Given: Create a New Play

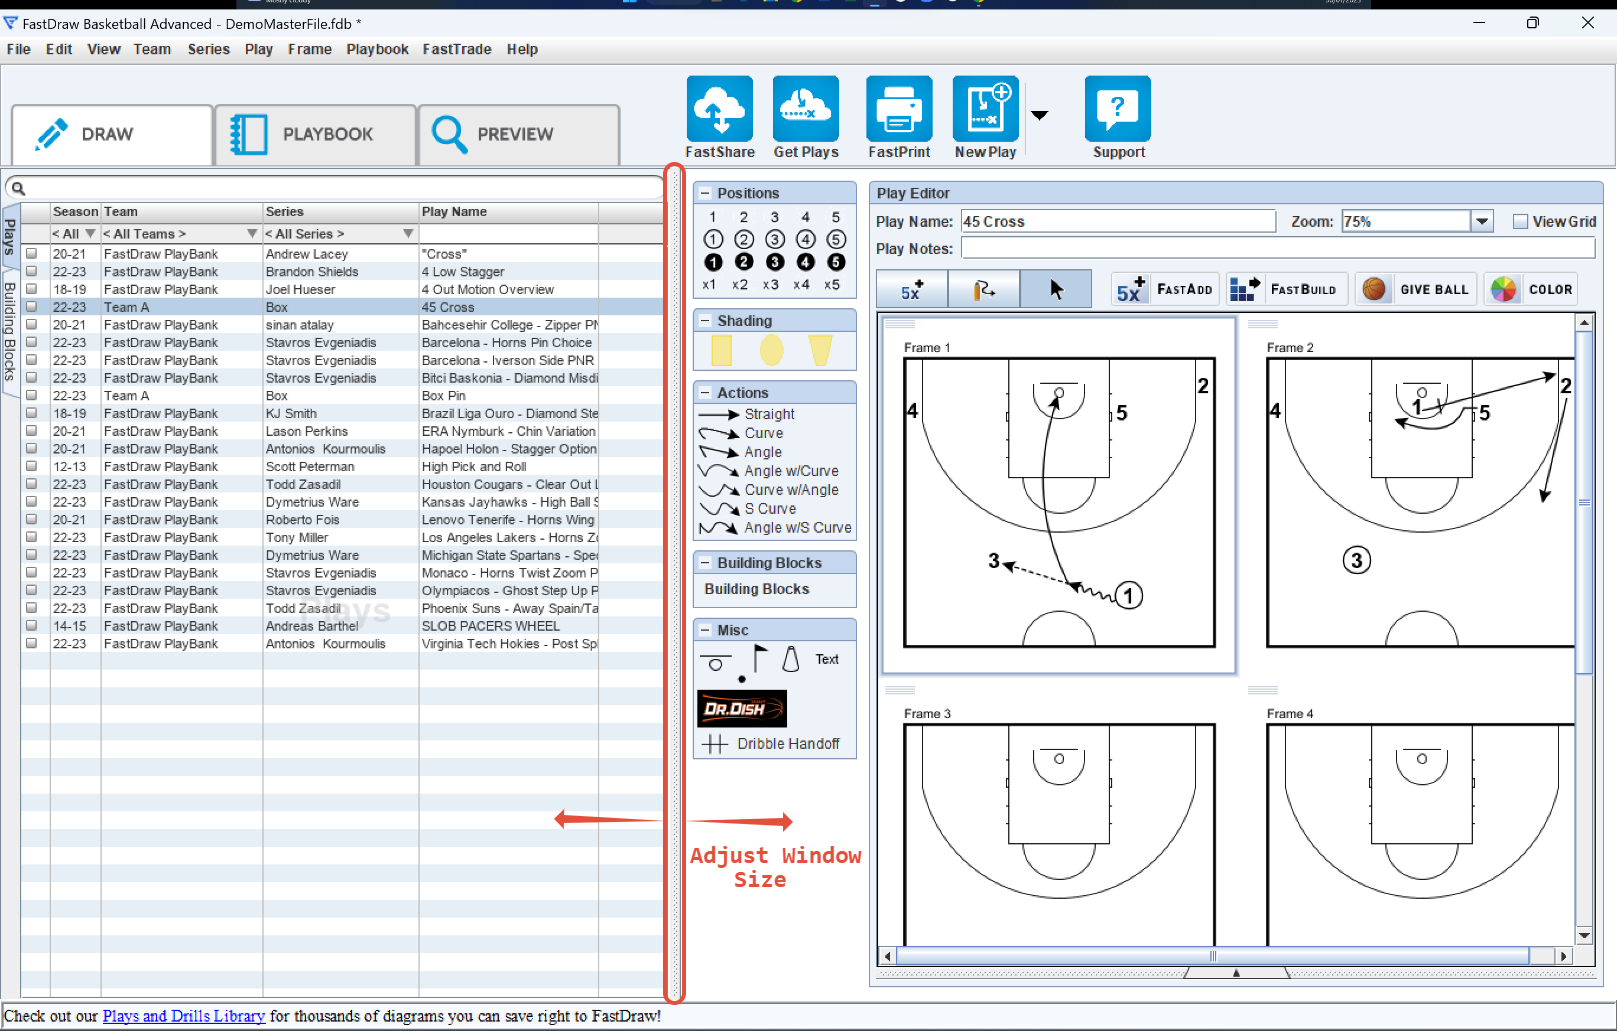Looking at the screenshot, I should tap(985, 109).
